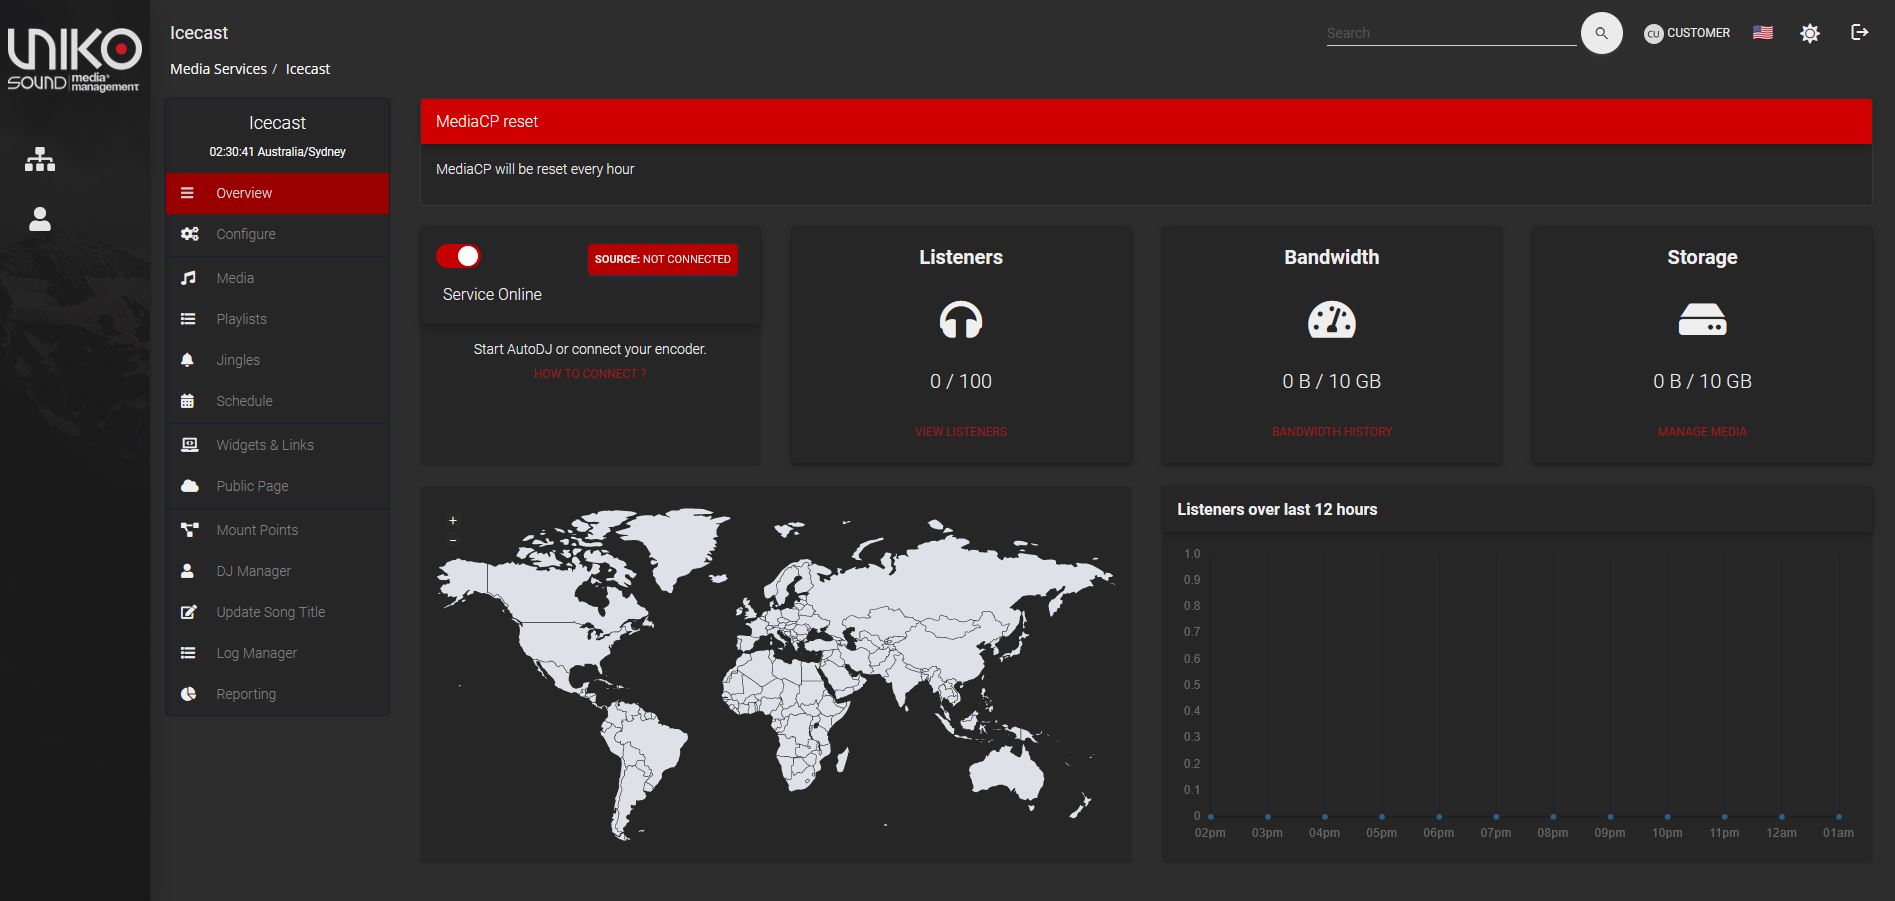Click the Update Song Title edit icon
The height and width of the screenshot is (901, 1895).
click(x=188, y=612)
